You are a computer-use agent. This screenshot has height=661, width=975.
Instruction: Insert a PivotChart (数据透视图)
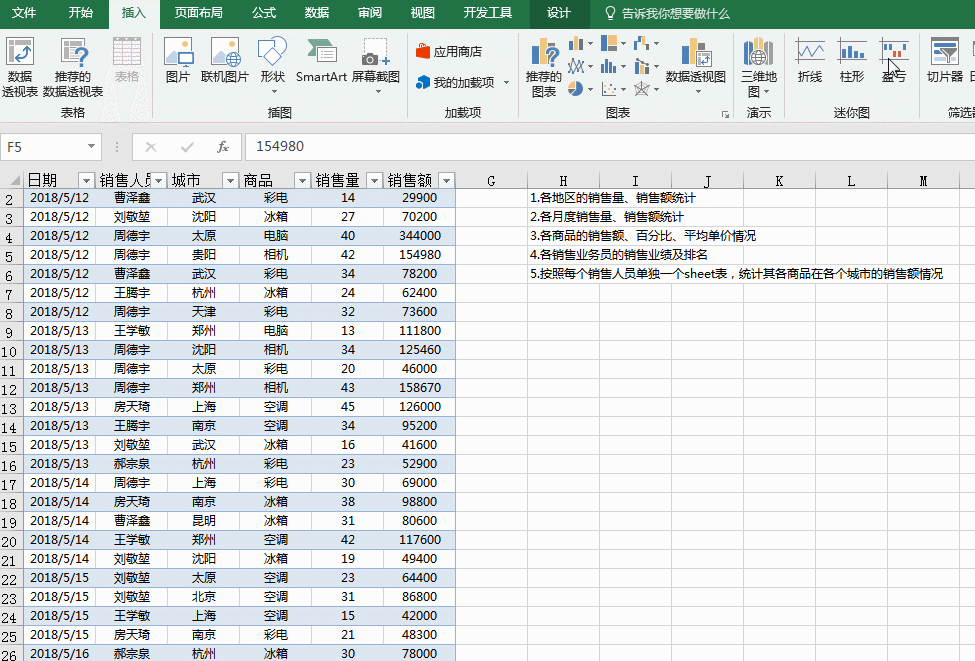tap(696, 65)
